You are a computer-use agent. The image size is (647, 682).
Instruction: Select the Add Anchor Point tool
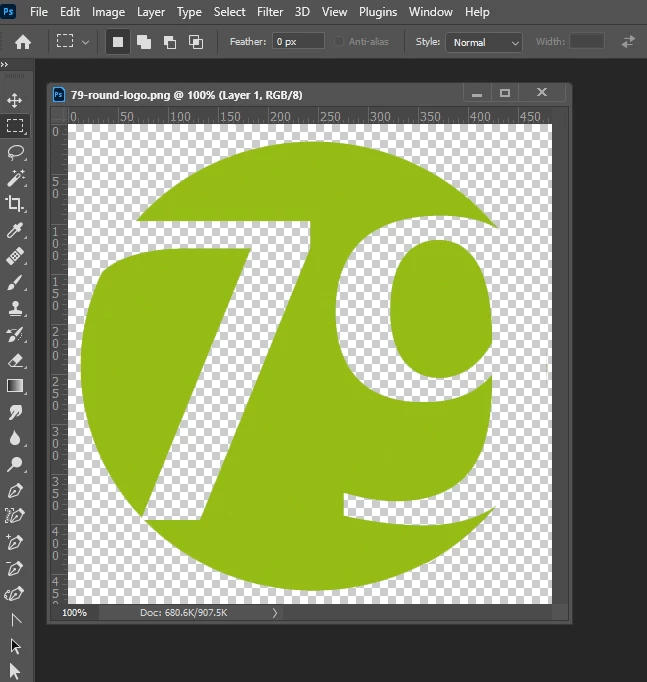(14, 542)
